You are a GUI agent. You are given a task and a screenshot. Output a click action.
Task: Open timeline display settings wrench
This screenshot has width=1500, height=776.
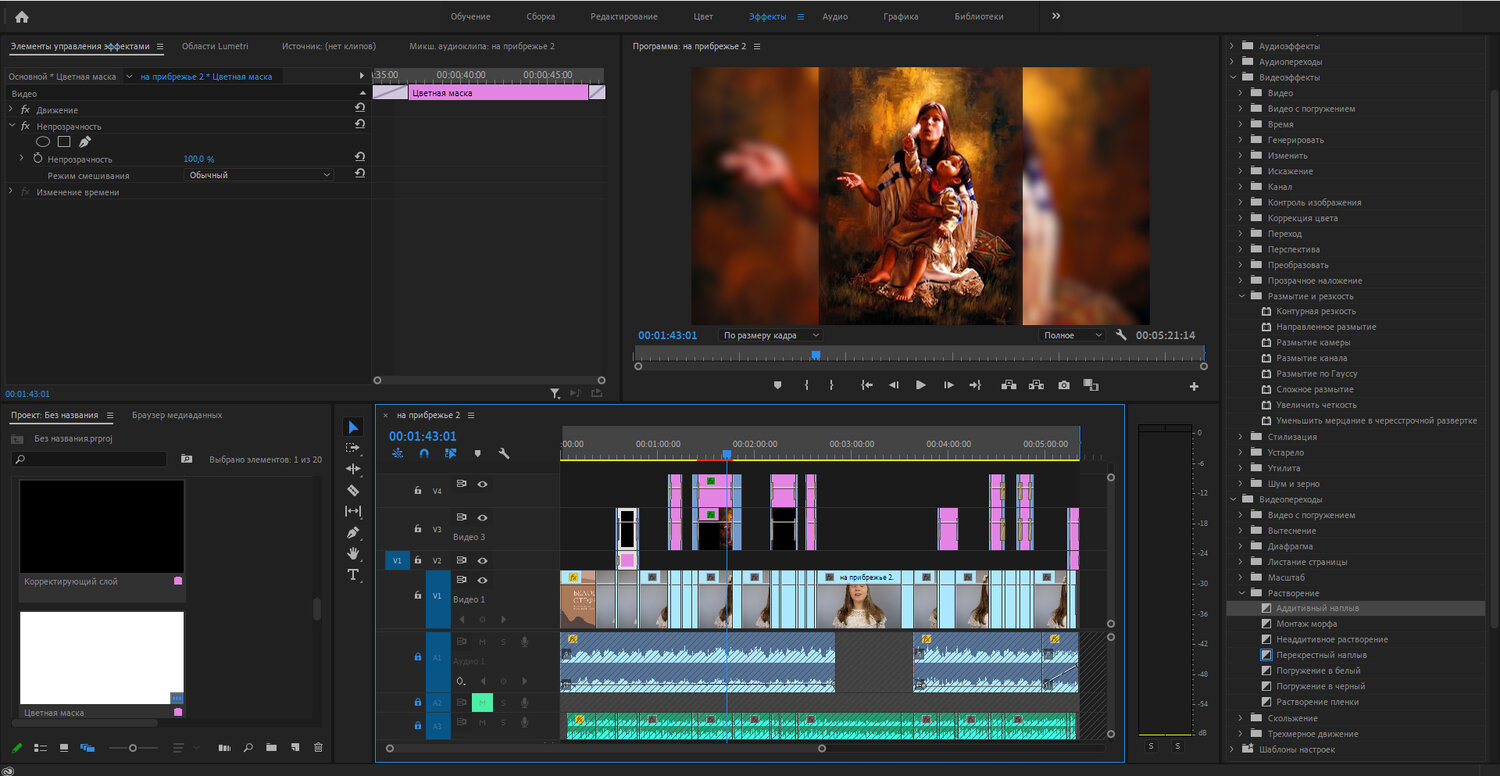[x=504, y=453]
